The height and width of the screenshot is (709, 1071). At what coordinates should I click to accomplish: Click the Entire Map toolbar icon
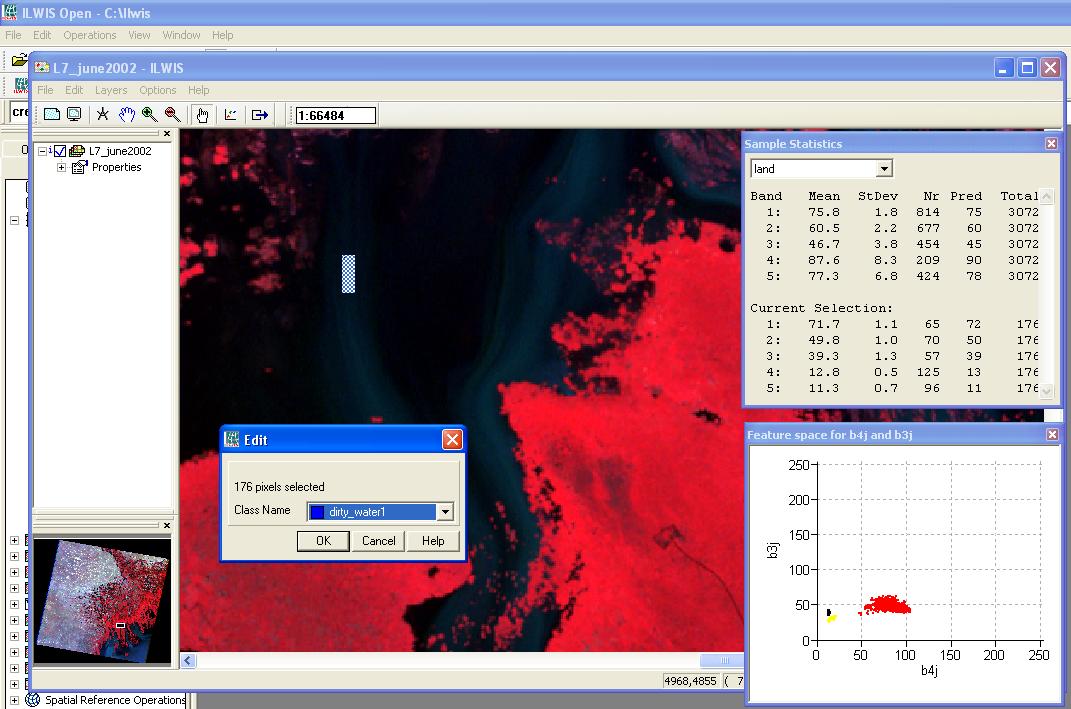pos(52,115)
